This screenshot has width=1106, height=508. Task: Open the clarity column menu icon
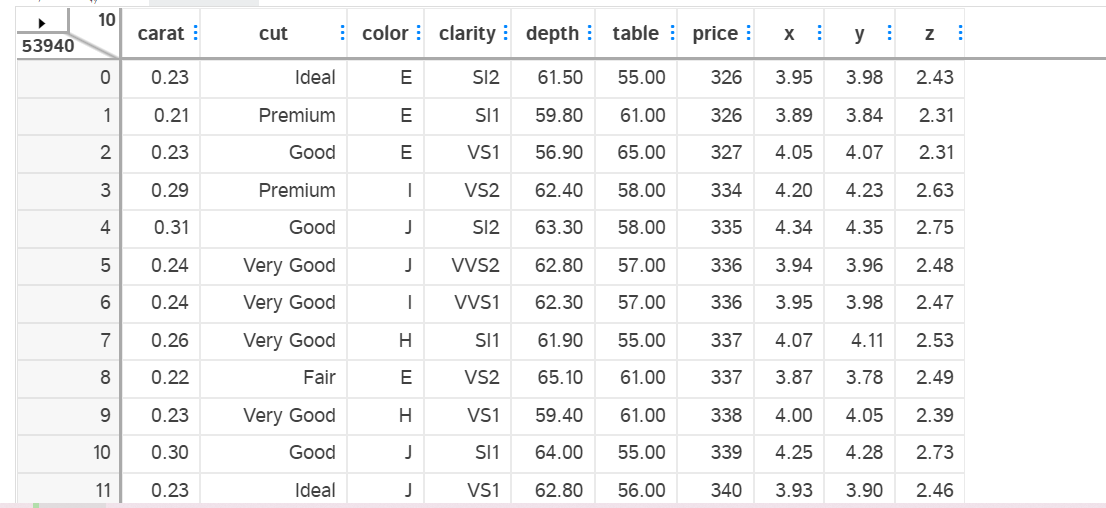505,34
